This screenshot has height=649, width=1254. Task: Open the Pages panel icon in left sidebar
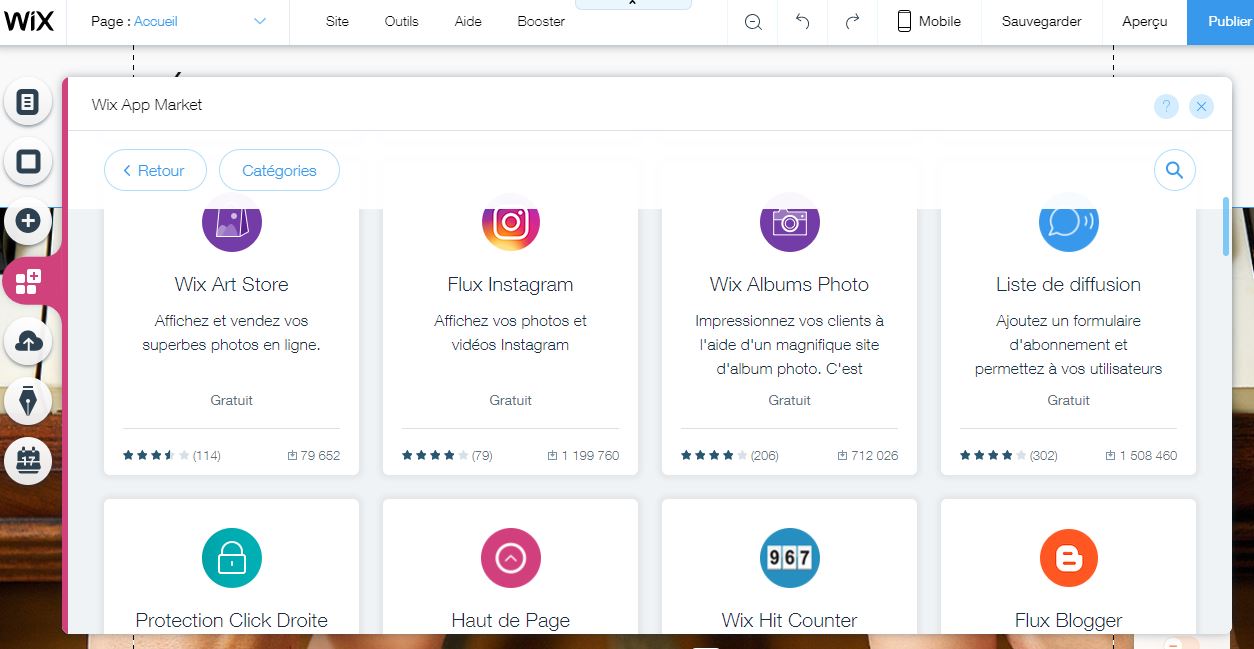[28, 102]
